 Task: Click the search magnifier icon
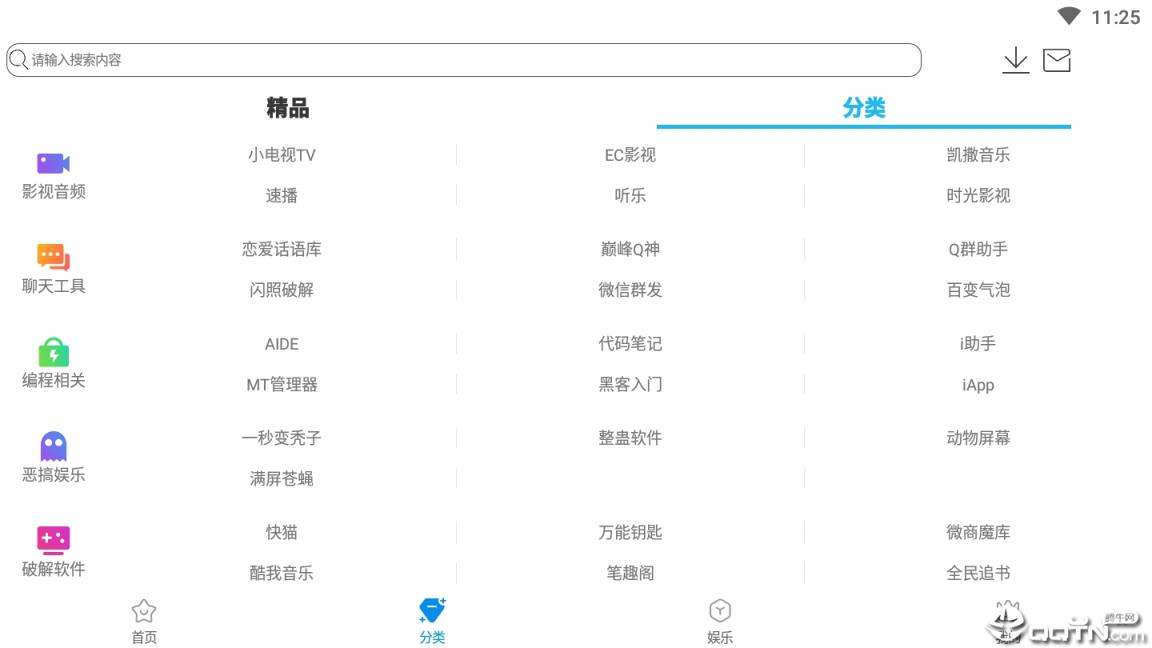coord(18,60)
